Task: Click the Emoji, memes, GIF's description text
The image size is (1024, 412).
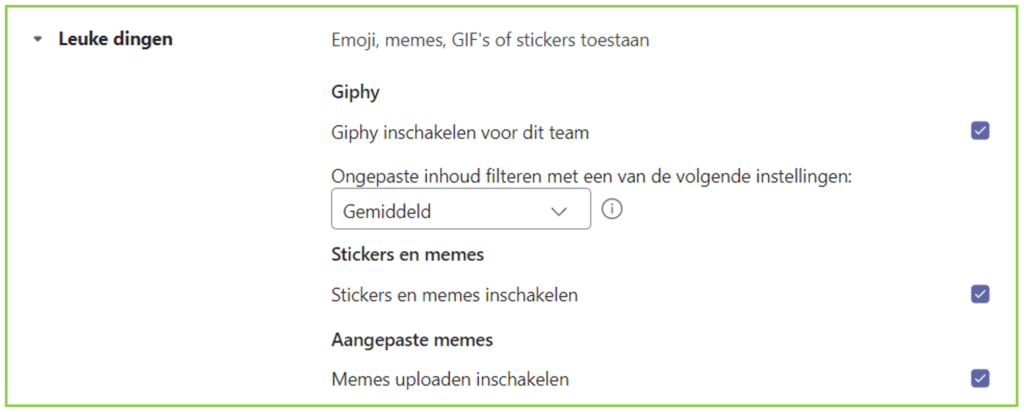Action: coord(490,40)
